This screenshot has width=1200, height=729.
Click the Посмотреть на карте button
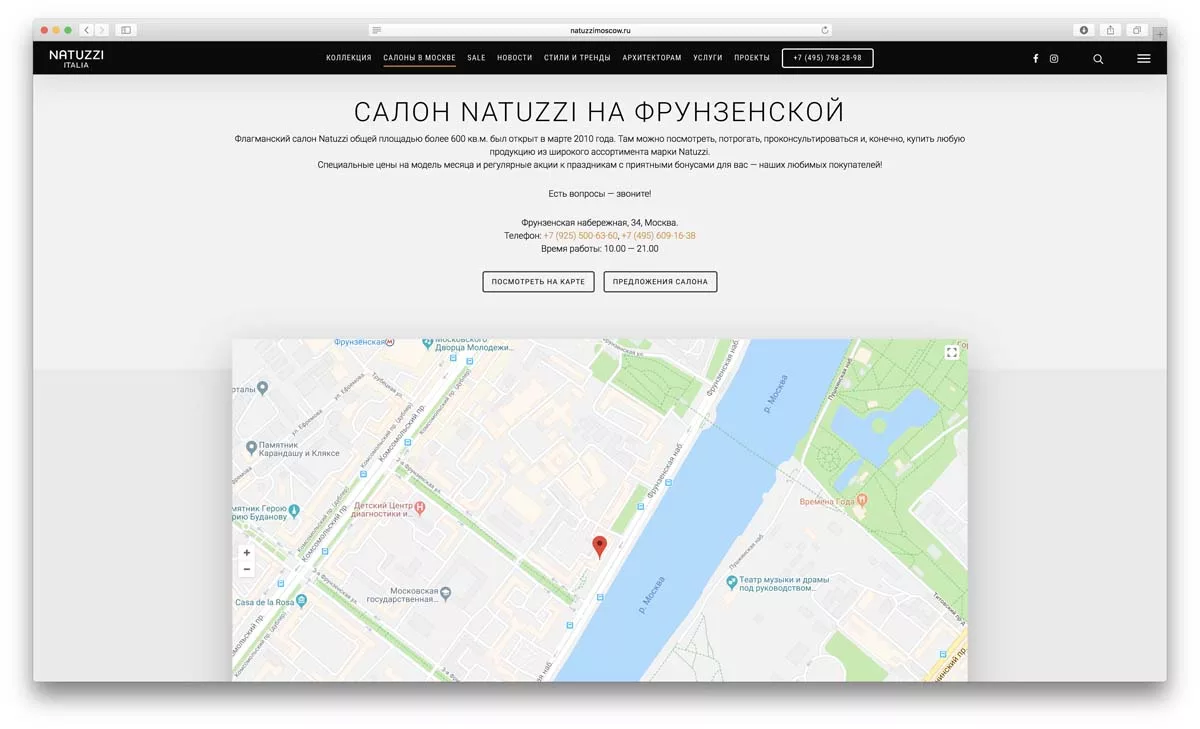[538, 282]
